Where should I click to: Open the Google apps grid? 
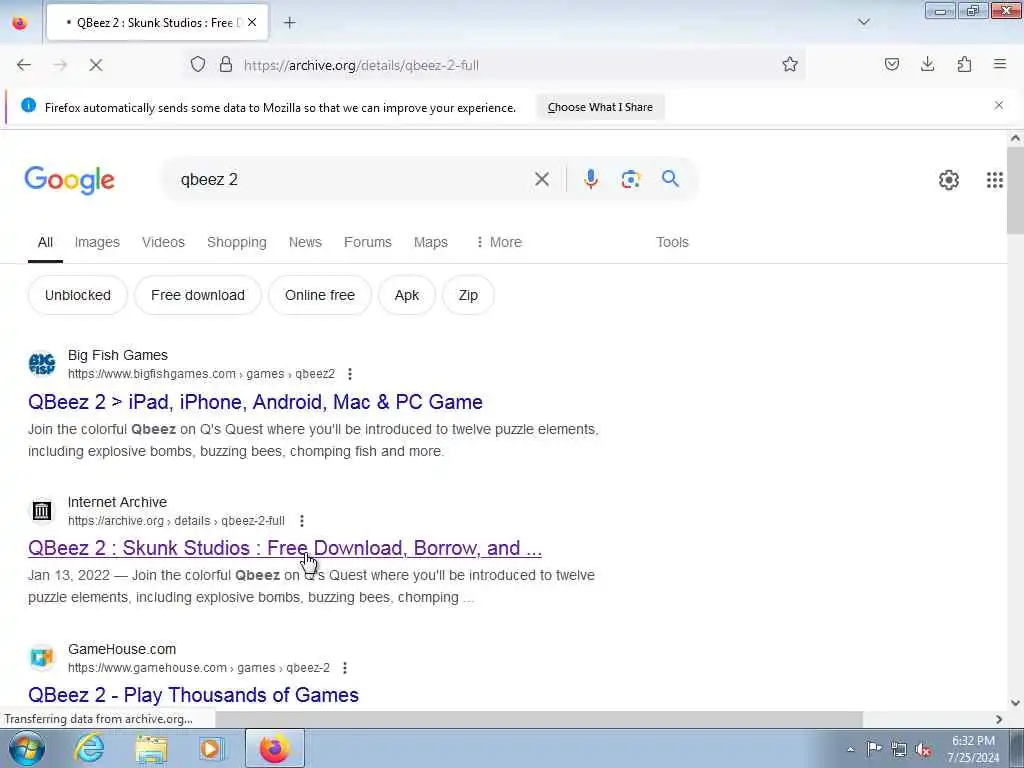tap(995, 180)
